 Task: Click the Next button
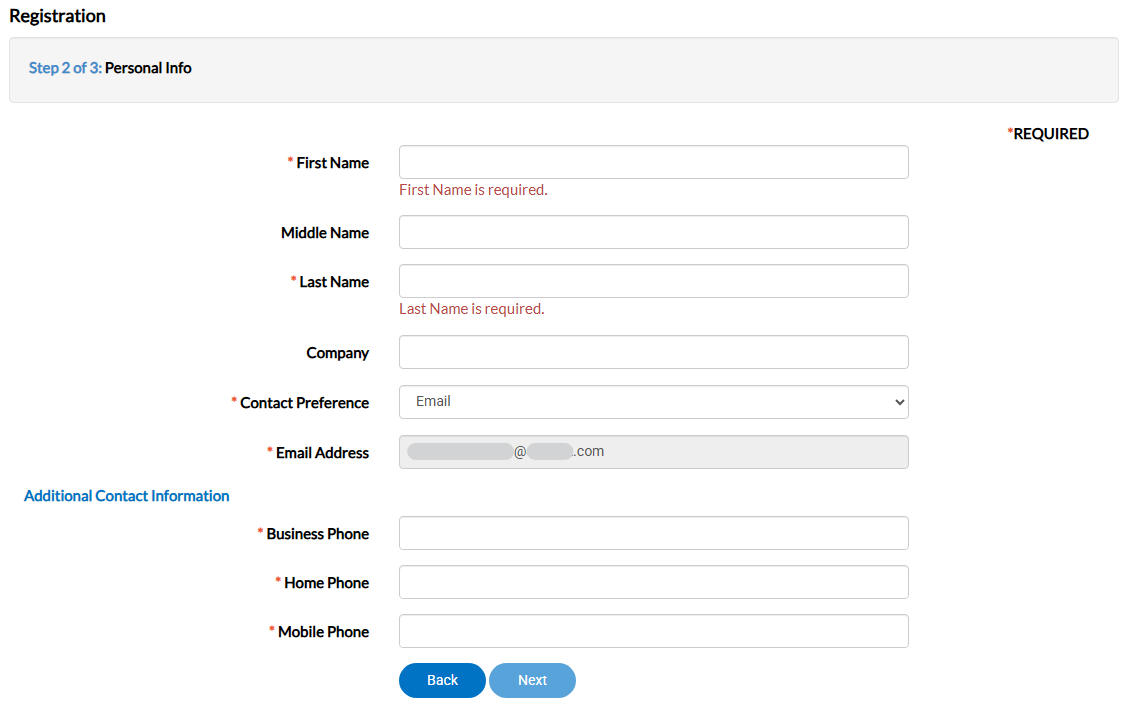tap(532, 680)
